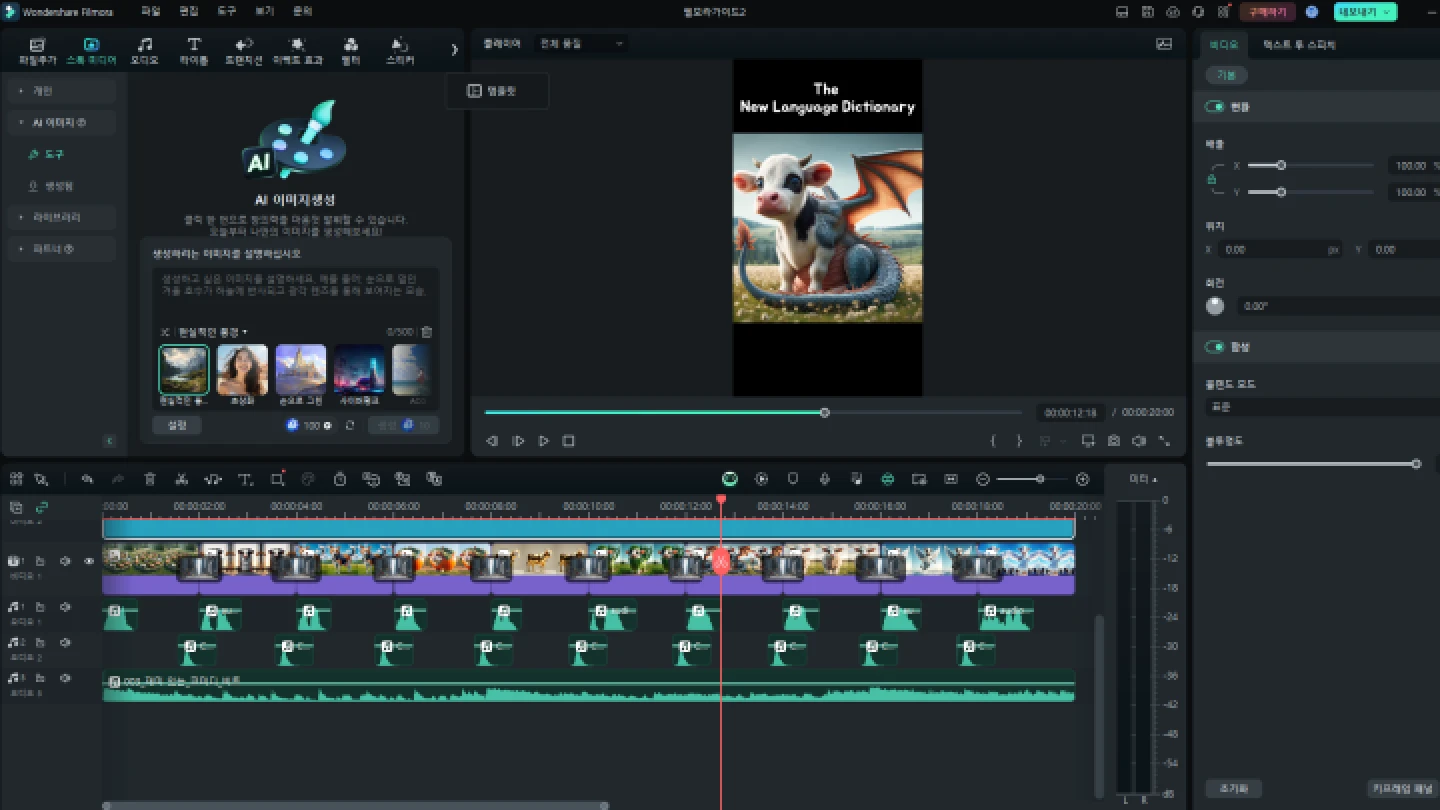1440x810 pixels.
Task: Click the snapshot camera icon under preview
Action: pos(1114,441)
